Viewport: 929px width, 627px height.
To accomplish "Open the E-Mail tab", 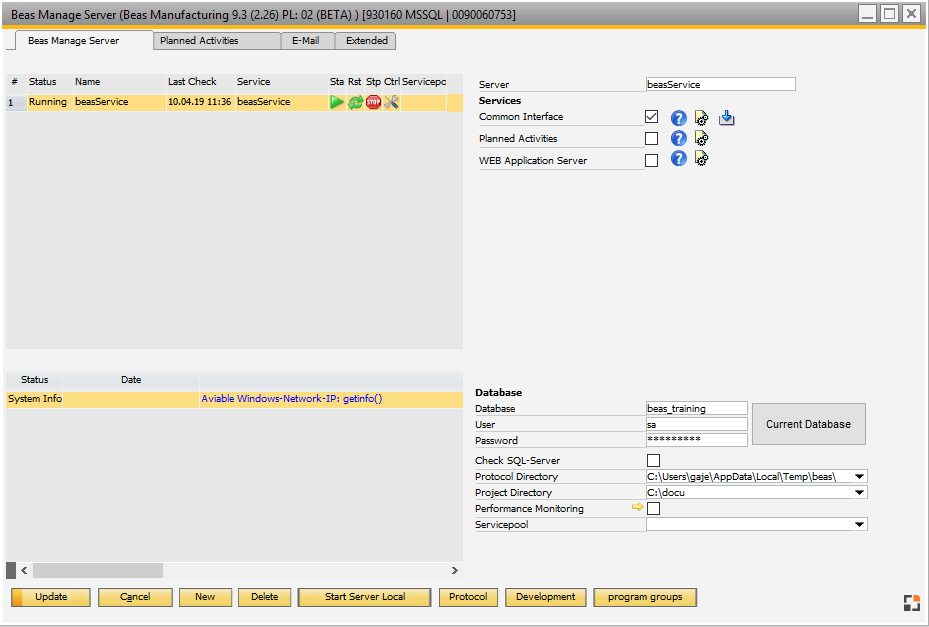I will pyautogui.click(x=307, y=41).
